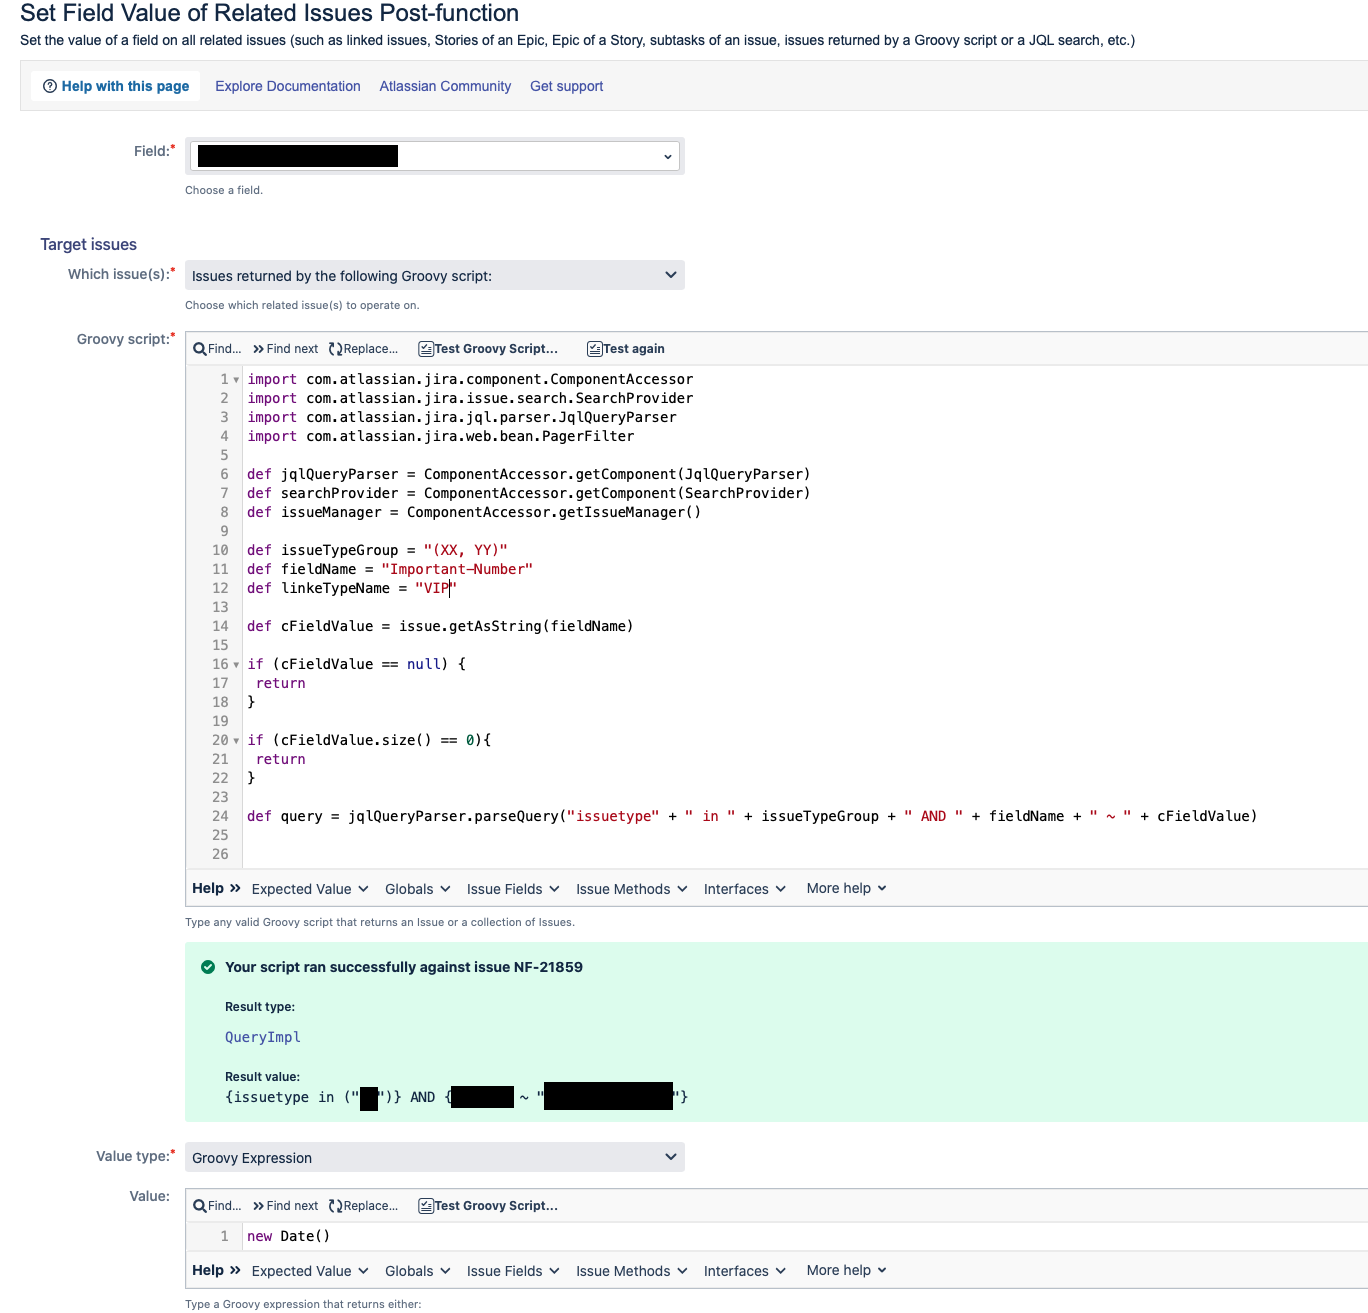The height and width of the screenshot is (1313, 1368).
Task: Click the Find next icon above the script
Action: point(258,348)
